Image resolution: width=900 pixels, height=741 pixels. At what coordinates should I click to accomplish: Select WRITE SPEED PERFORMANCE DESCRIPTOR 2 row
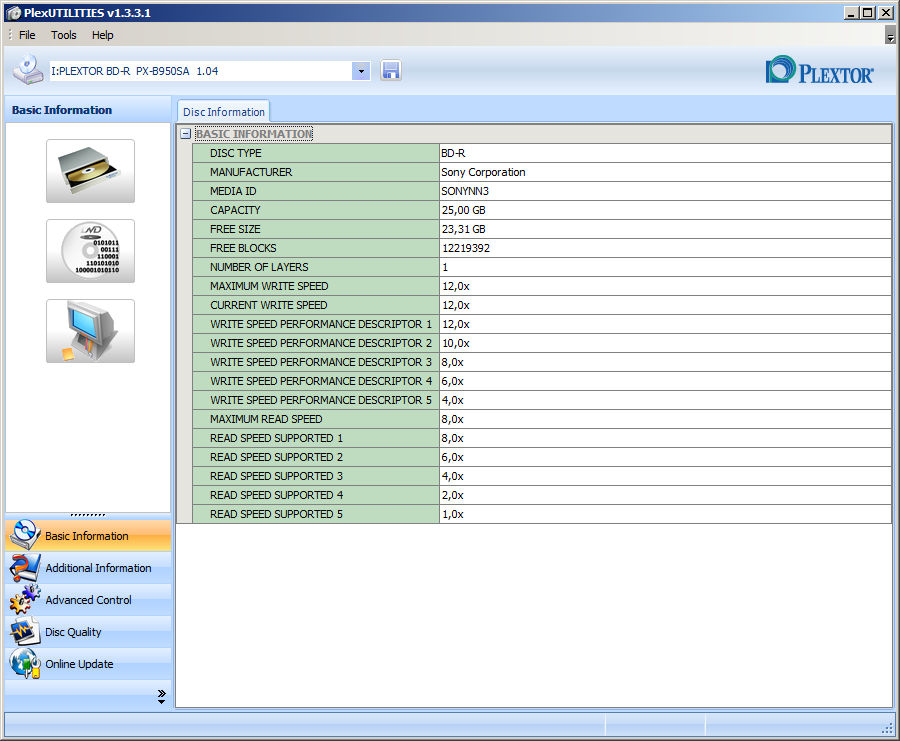tap(542, 343)
